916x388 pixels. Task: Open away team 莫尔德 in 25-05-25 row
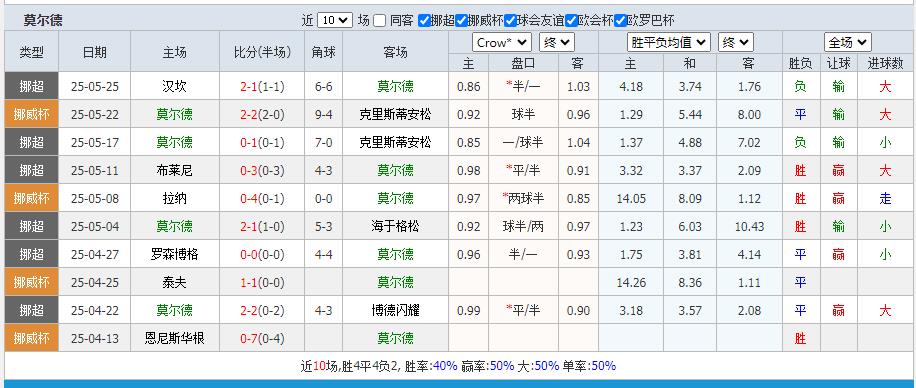tap(395, 86)
